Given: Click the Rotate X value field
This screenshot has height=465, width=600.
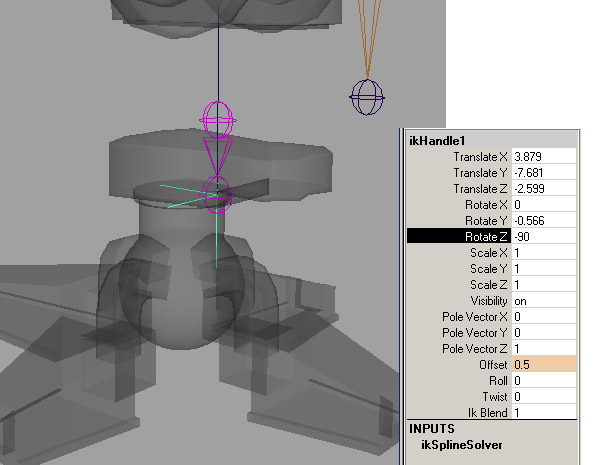Looking at the screenshot, I should click(544, 205).
